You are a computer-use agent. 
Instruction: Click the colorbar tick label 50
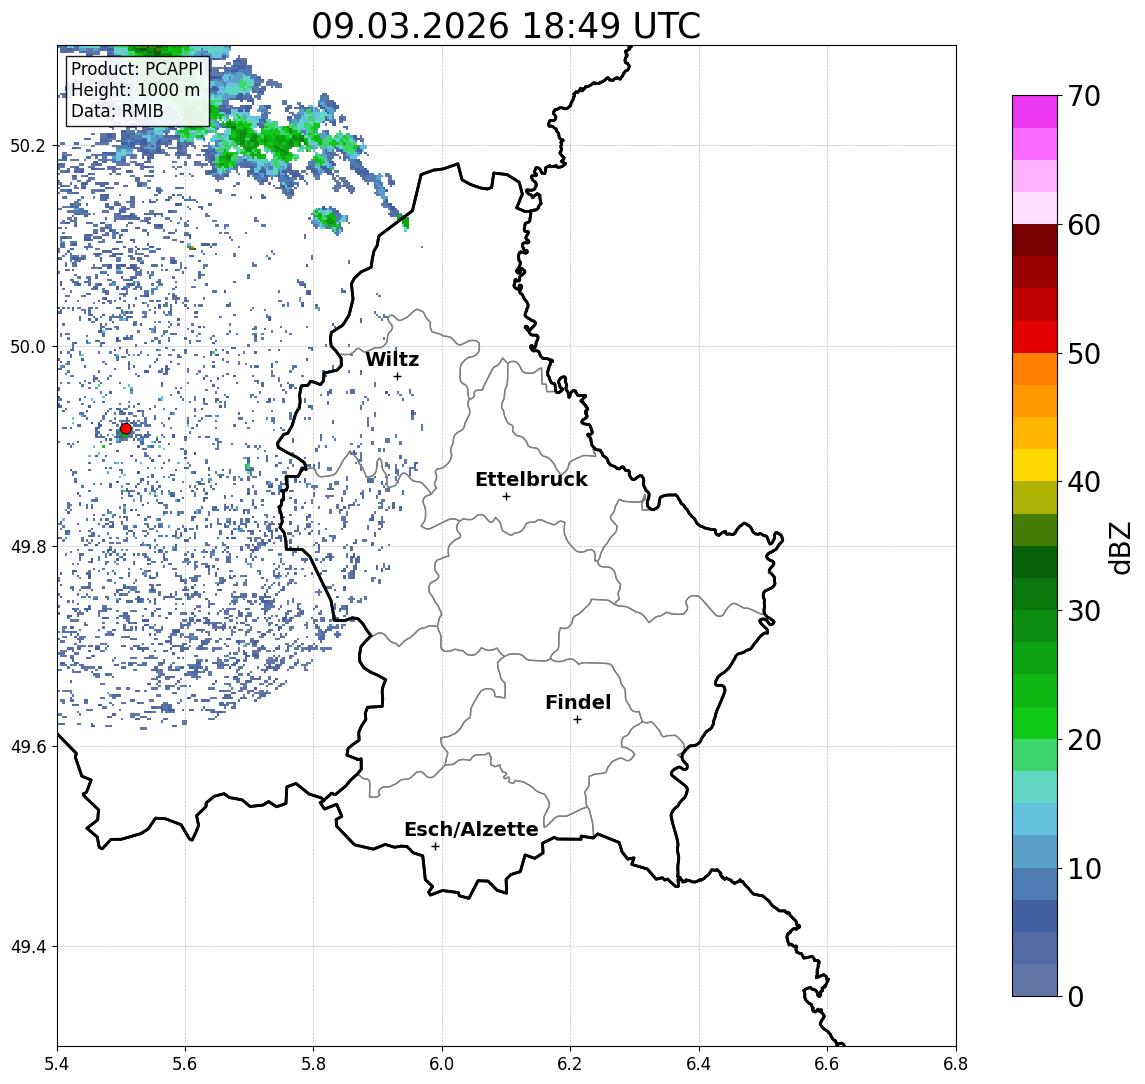[x=1084, y=354]
